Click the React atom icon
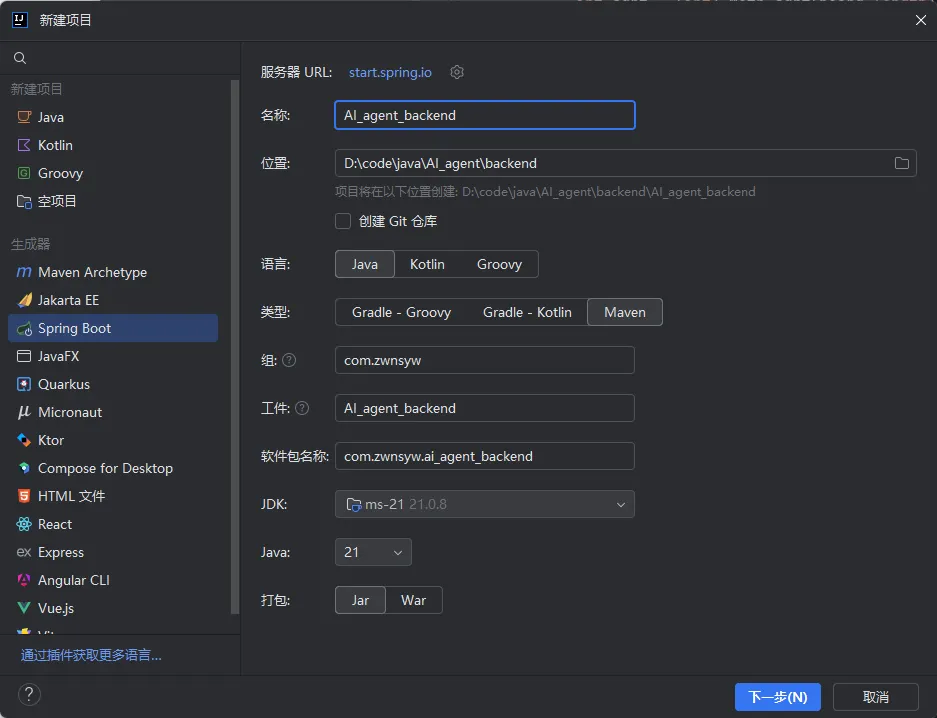This screenshot has width=937, height=718. pyautogui.click(x=24, y=524)
